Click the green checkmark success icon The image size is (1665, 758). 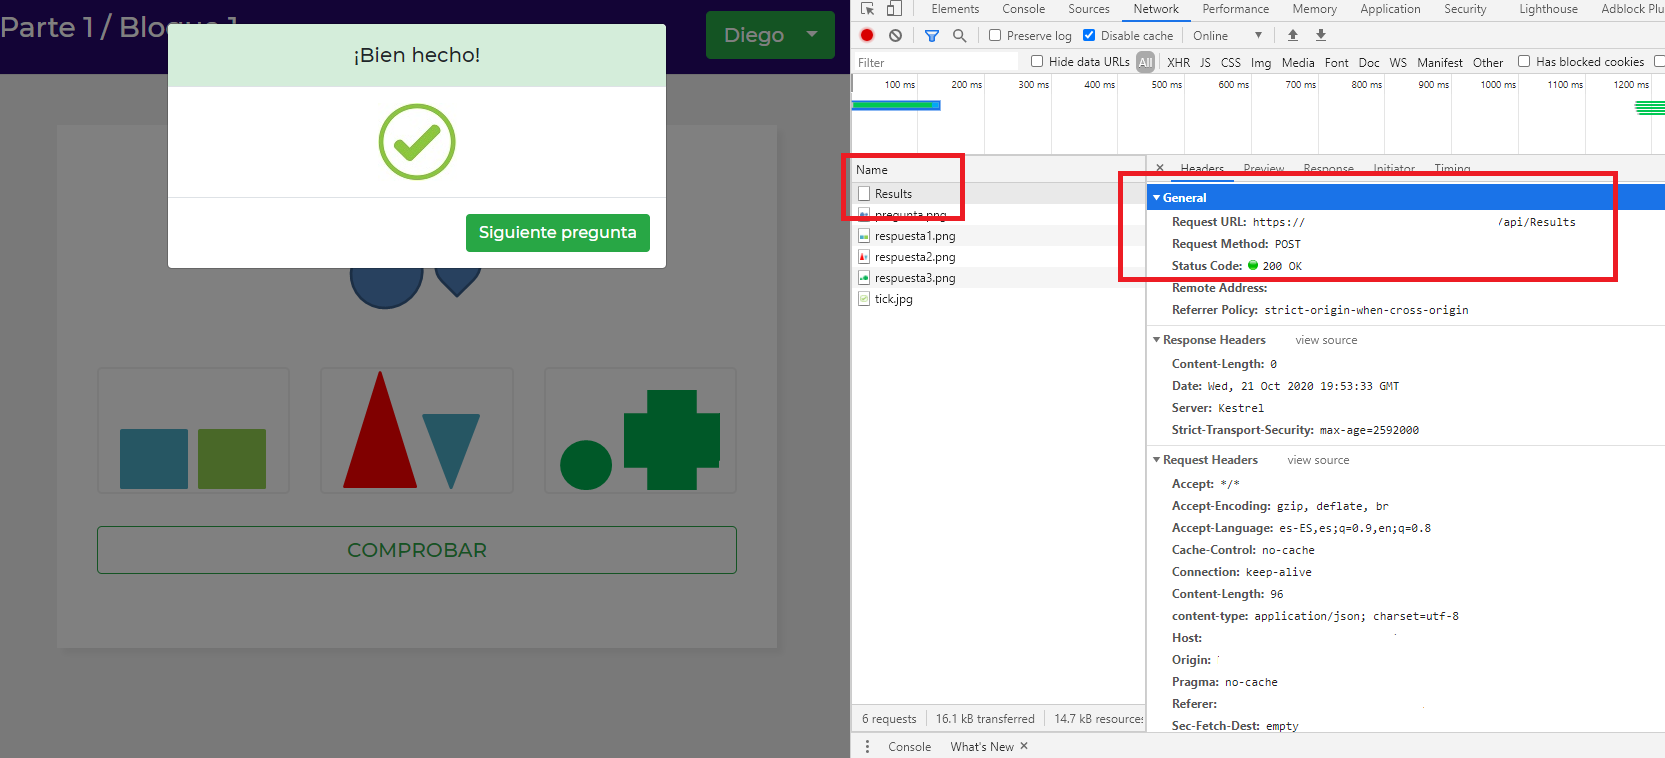pos(417,142)
